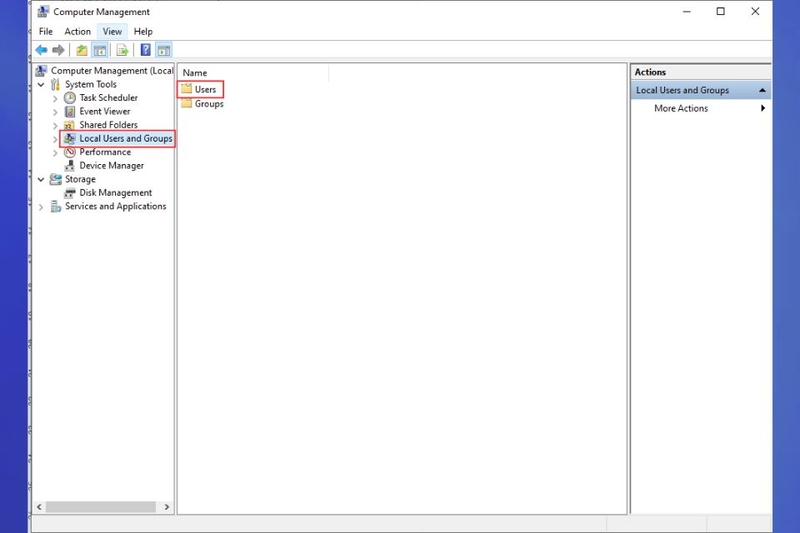Click the Local Users and Groups icon in tree
800x533 pixels.
[x=70, y=138]
